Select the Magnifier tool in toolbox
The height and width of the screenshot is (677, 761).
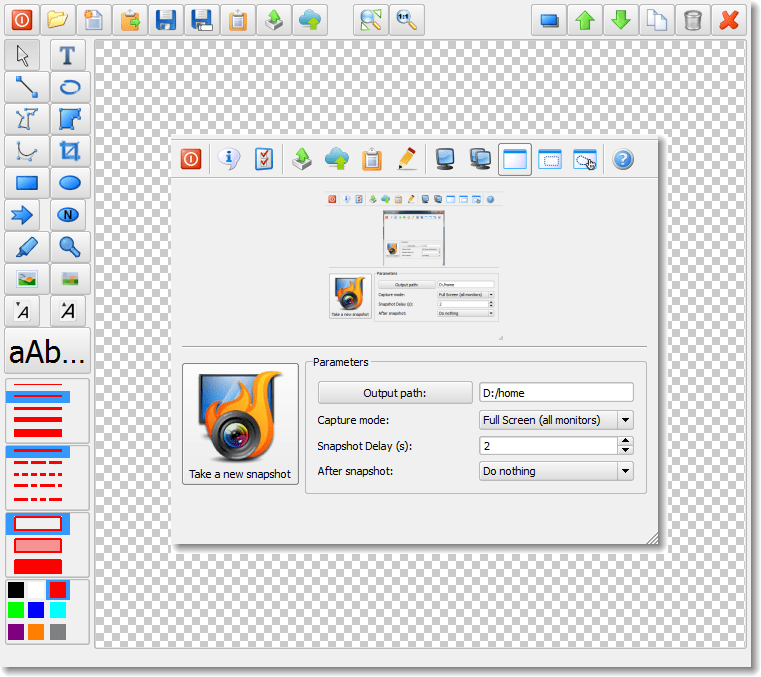pyautogui.click(x=69, y=246)
